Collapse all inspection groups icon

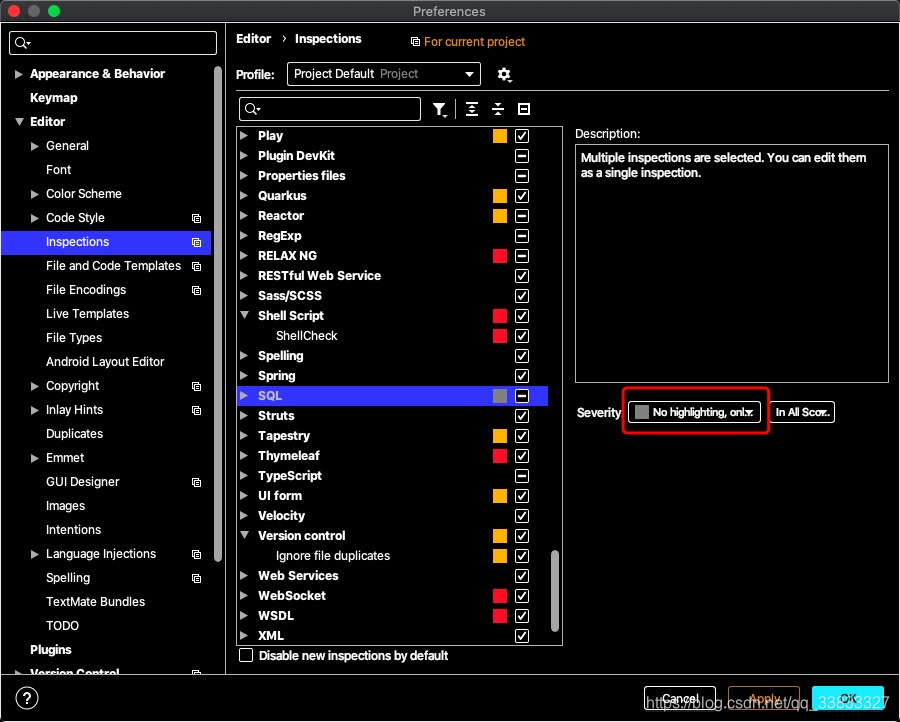pyautogui.click(x=498, y=109)
